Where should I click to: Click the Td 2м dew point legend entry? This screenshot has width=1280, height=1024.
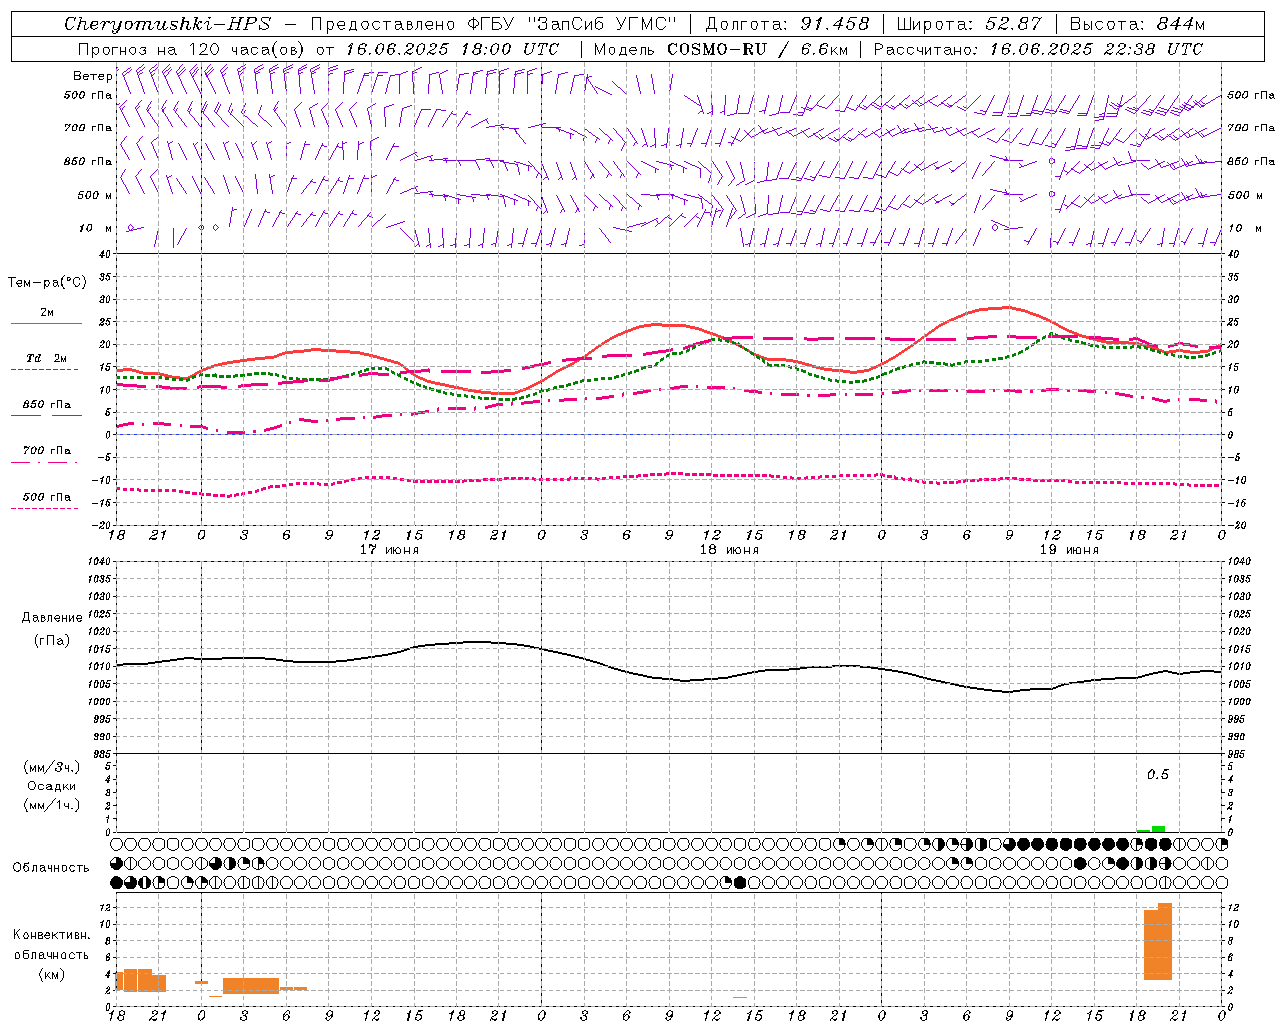[x=46, y=358]
